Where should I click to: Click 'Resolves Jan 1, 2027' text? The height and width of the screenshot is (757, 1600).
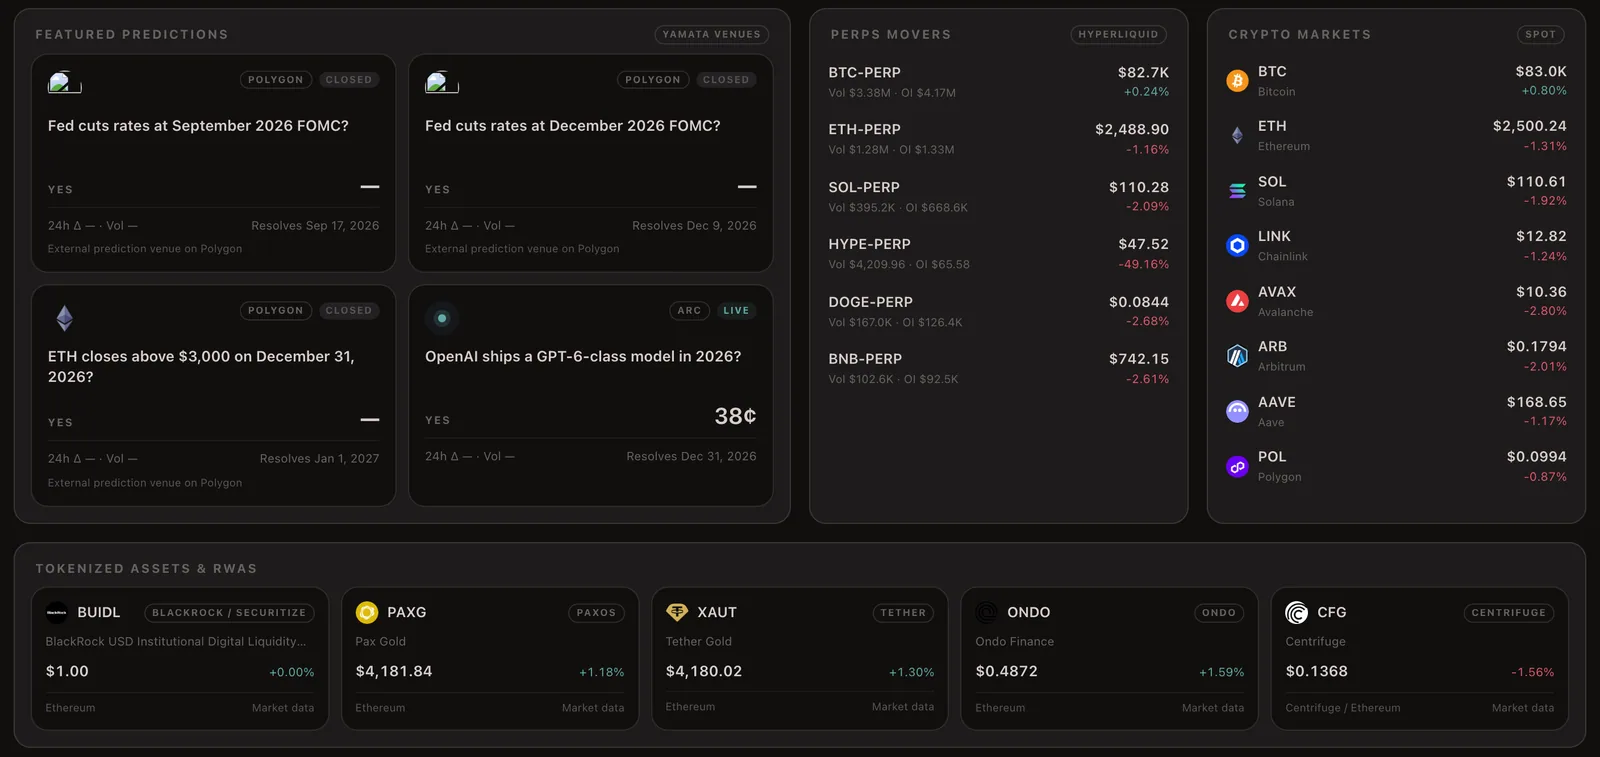pyautogui.click(x=319, y=459)
